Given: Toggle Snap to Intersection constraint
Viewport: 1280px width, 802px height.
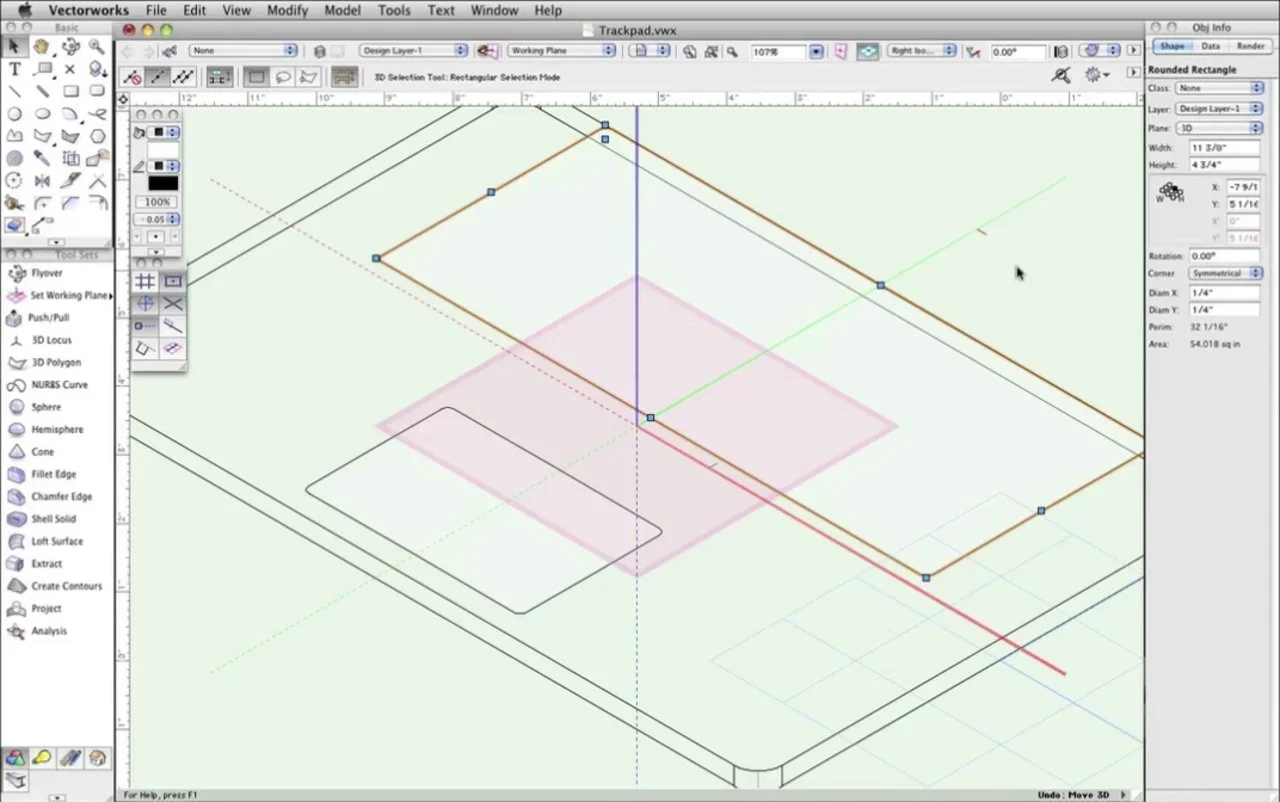Looking at the screenshot, I should (x=173, y=303).
